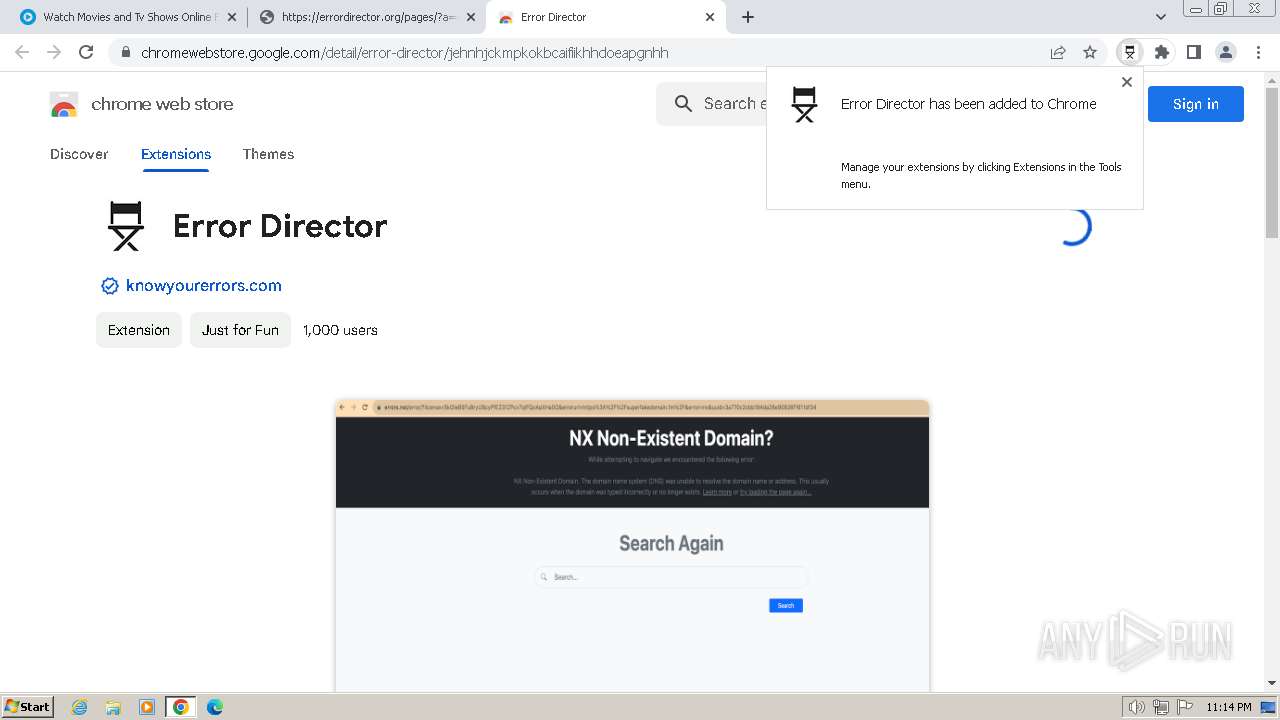
Task: Click the browser back arrow
Action: pos(22,52)
